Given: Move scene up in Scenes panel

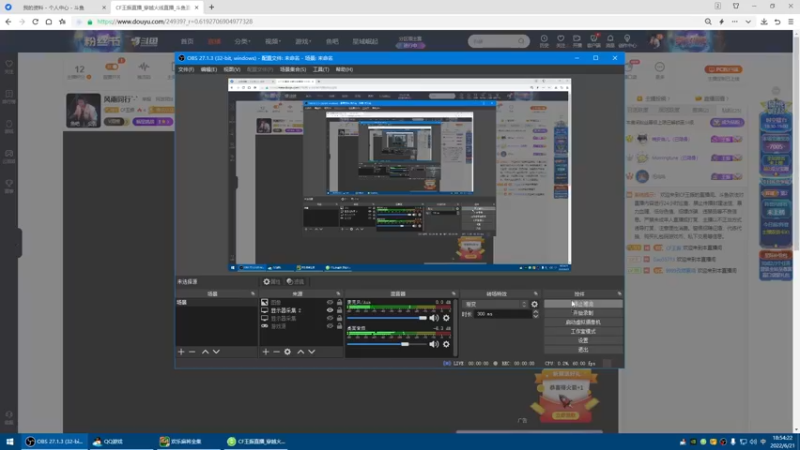Looking at the screenshot, I should 205,352.
